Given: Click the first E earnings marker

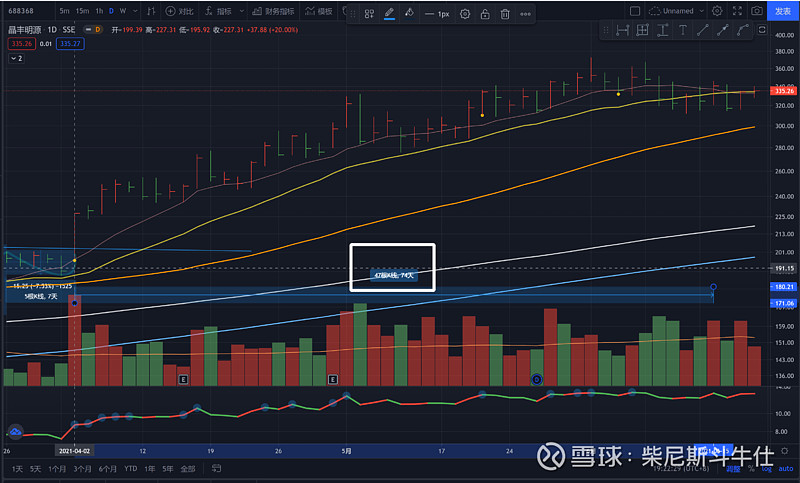Looking at the screenshot, I should (183, 379).
